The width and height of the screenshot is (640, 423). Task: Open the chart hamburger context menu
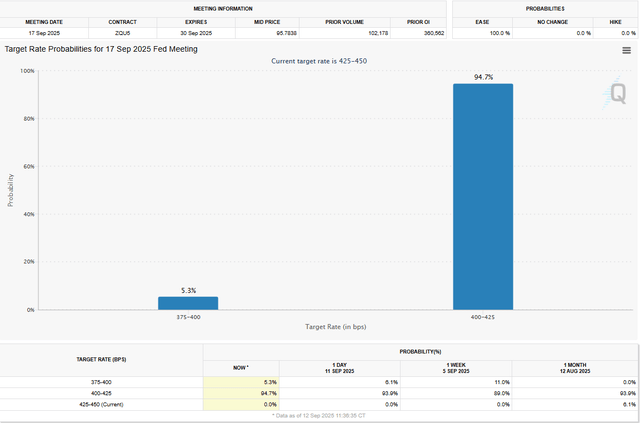626,50
